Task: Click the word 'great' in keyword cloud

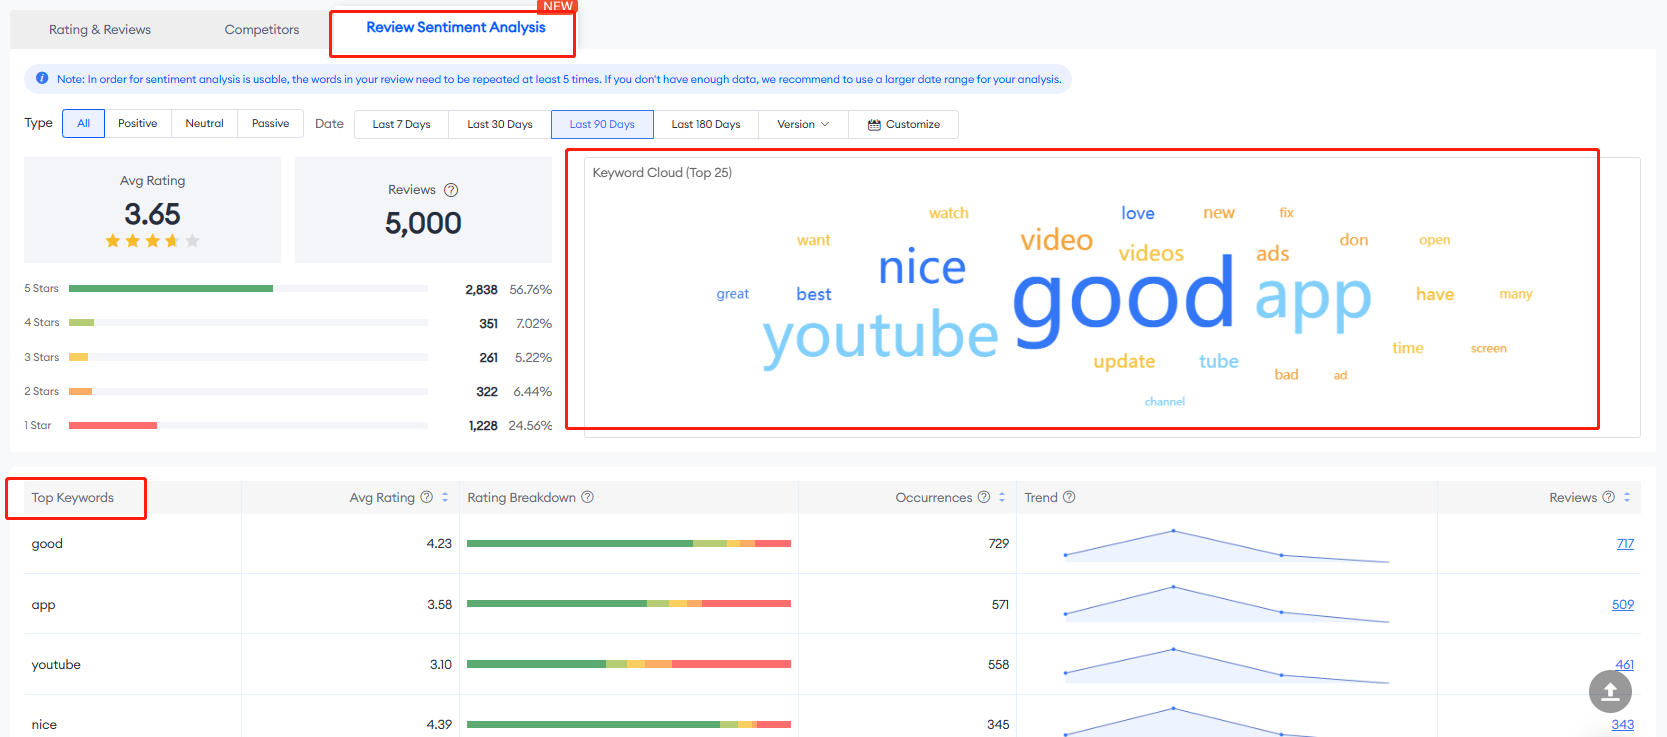Action: (x=733, y=294)
